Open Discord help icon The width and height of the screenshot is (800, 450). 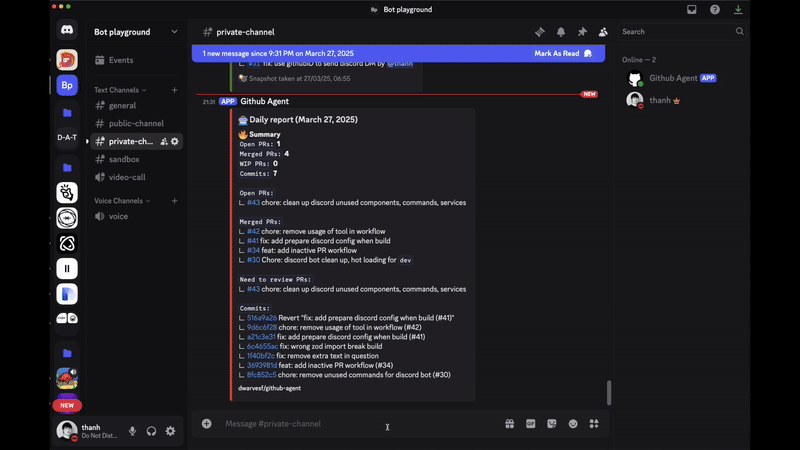715,9
